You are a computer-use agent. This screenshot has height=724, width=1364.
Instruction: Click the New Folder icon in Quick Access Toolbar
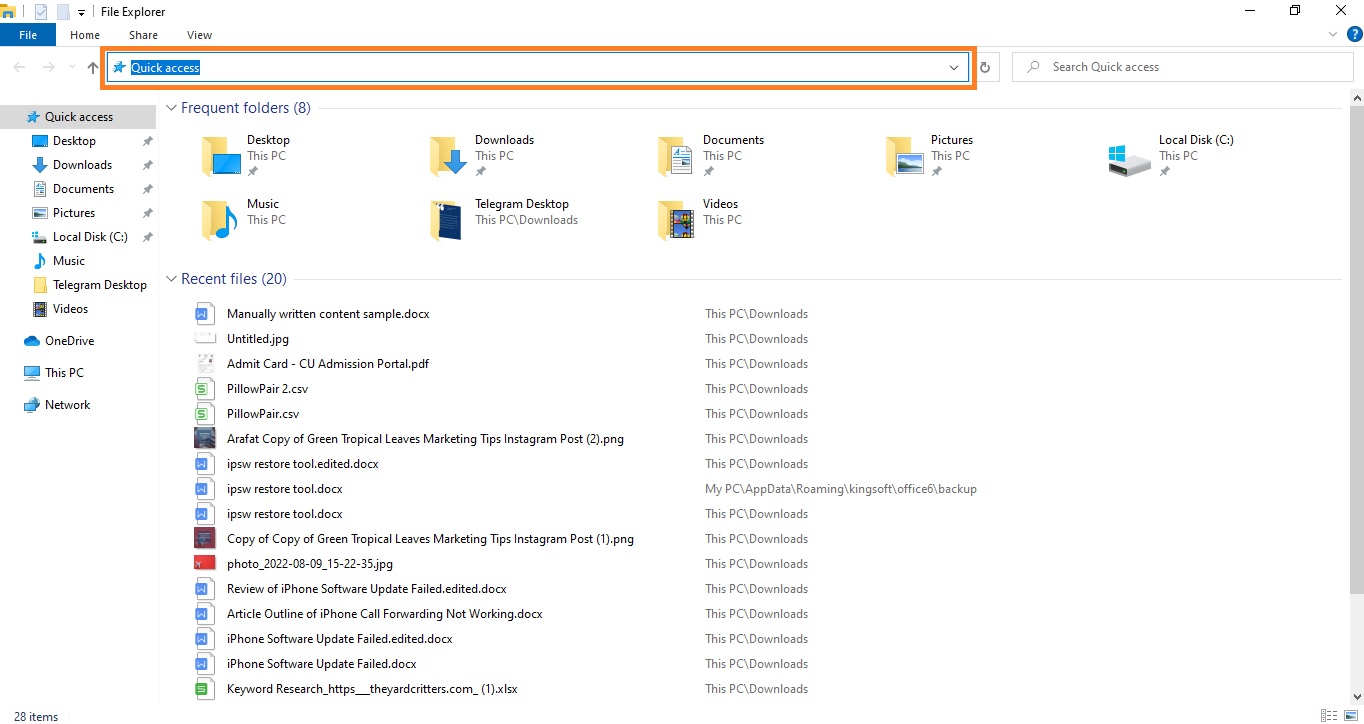point(62,11)
